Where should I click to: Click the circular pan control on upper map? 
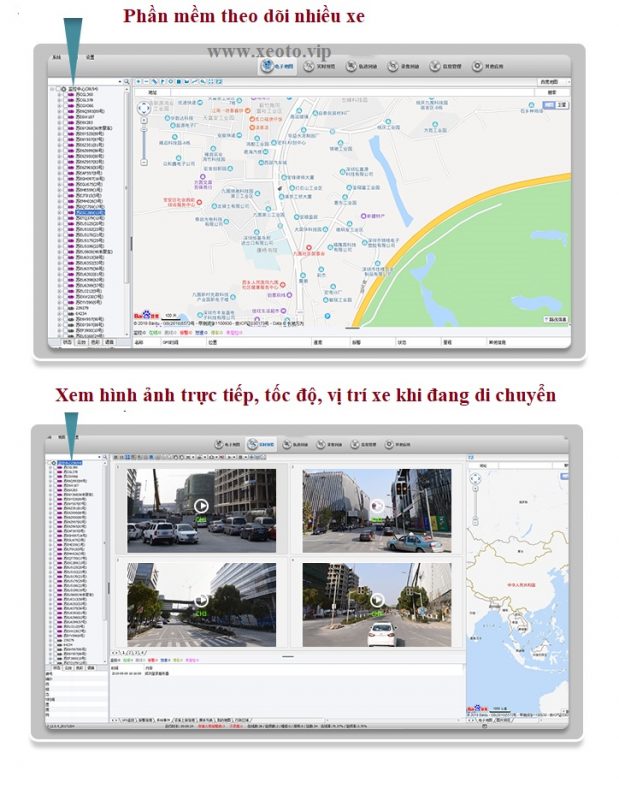[144, 108]
